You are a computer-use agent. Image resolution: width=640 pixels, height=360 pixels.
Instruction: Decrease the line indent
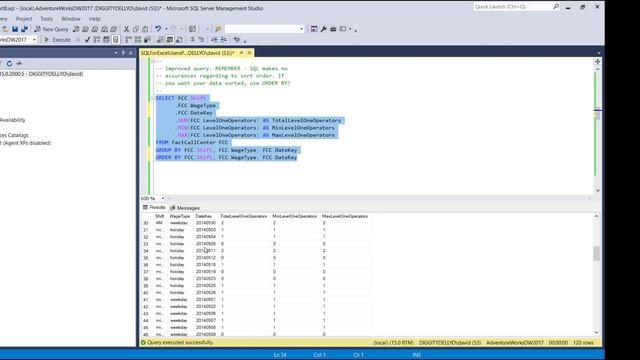point(214,40)
